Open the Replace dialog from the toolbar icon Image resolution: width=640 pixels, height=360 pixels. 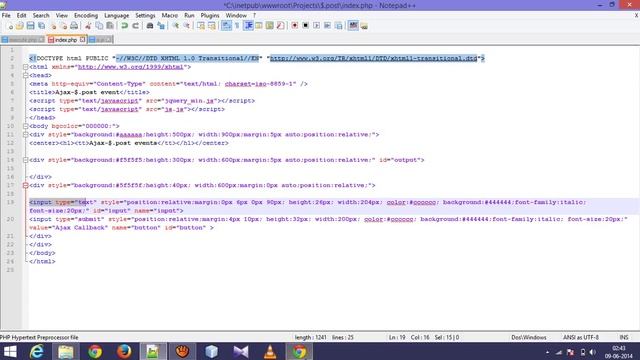click(161, 26)
